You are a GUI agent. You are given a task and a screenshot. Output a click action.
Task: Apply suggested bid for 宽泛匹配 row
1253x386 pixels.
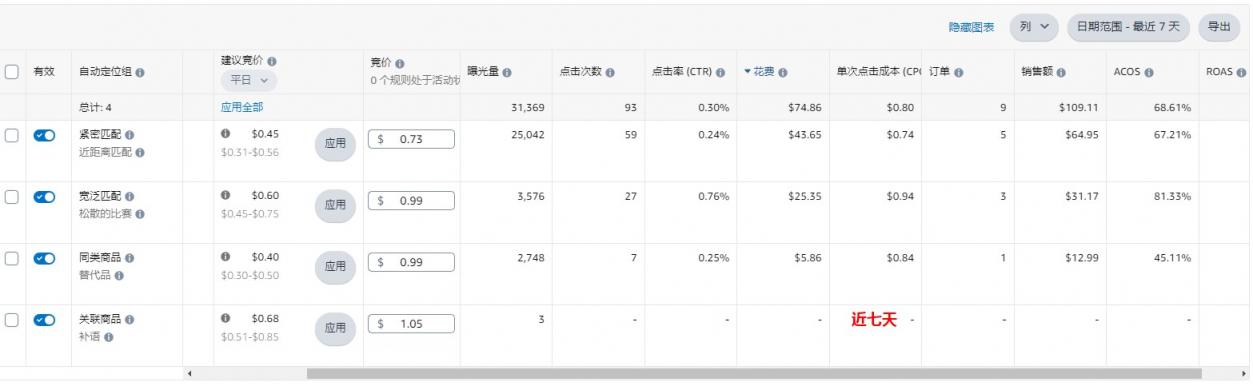tap(335, 206)
